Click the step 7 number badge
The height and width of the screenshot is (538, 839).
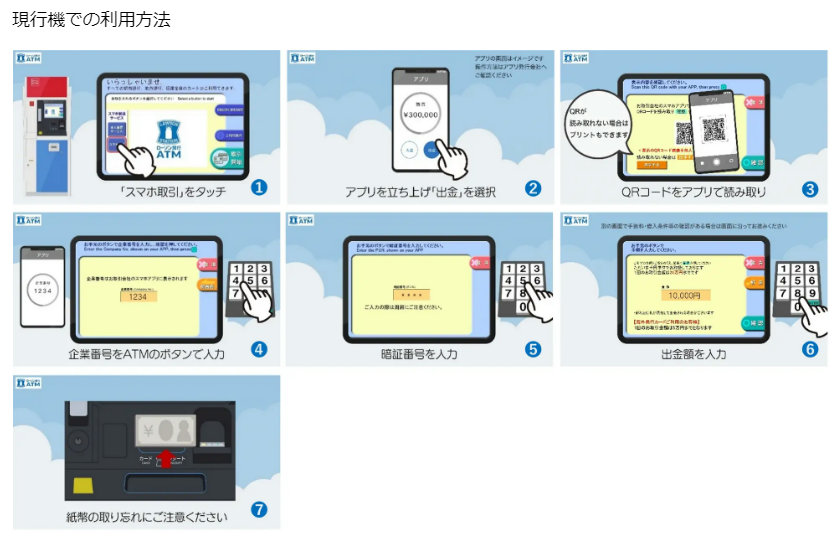click(x=259, y=510)
